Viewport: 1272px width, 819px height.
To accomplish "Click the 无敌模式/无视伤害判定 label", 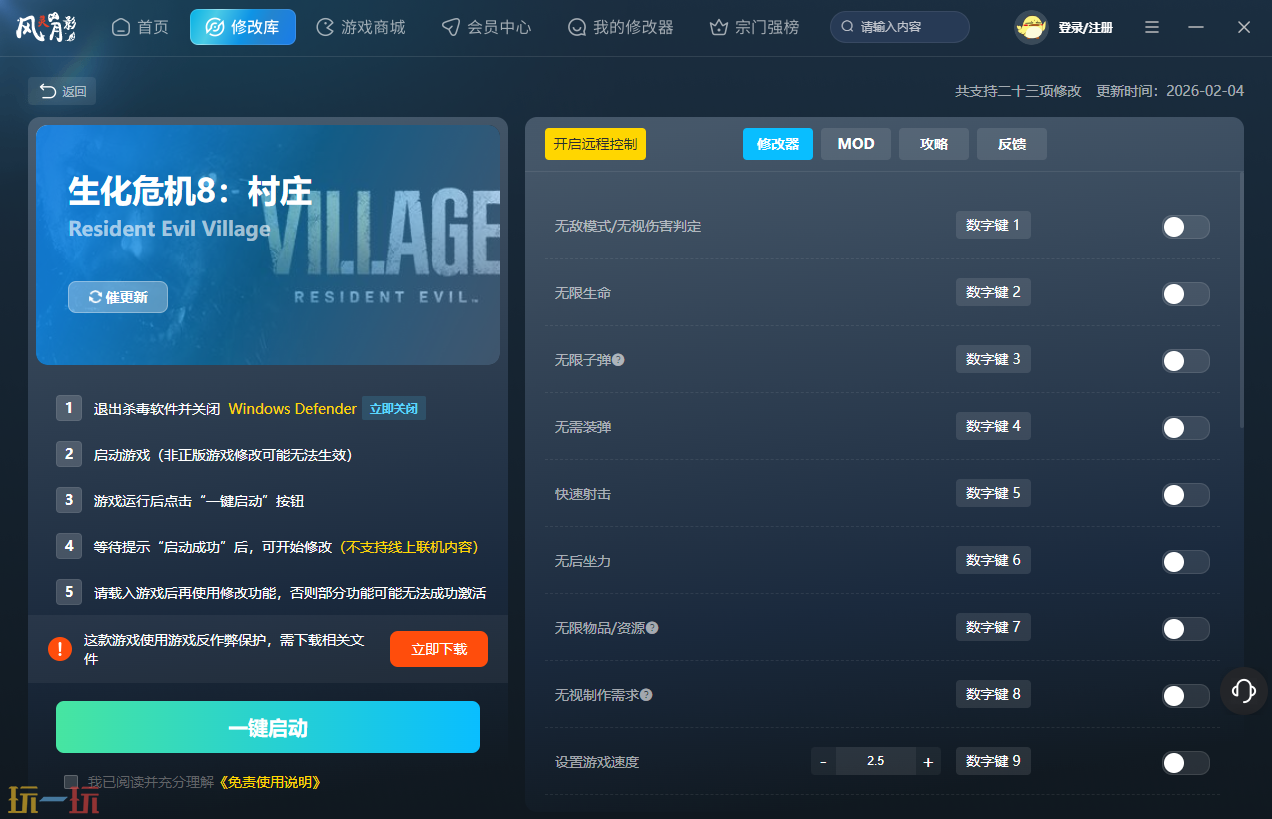I will click(x=628, y=227).
